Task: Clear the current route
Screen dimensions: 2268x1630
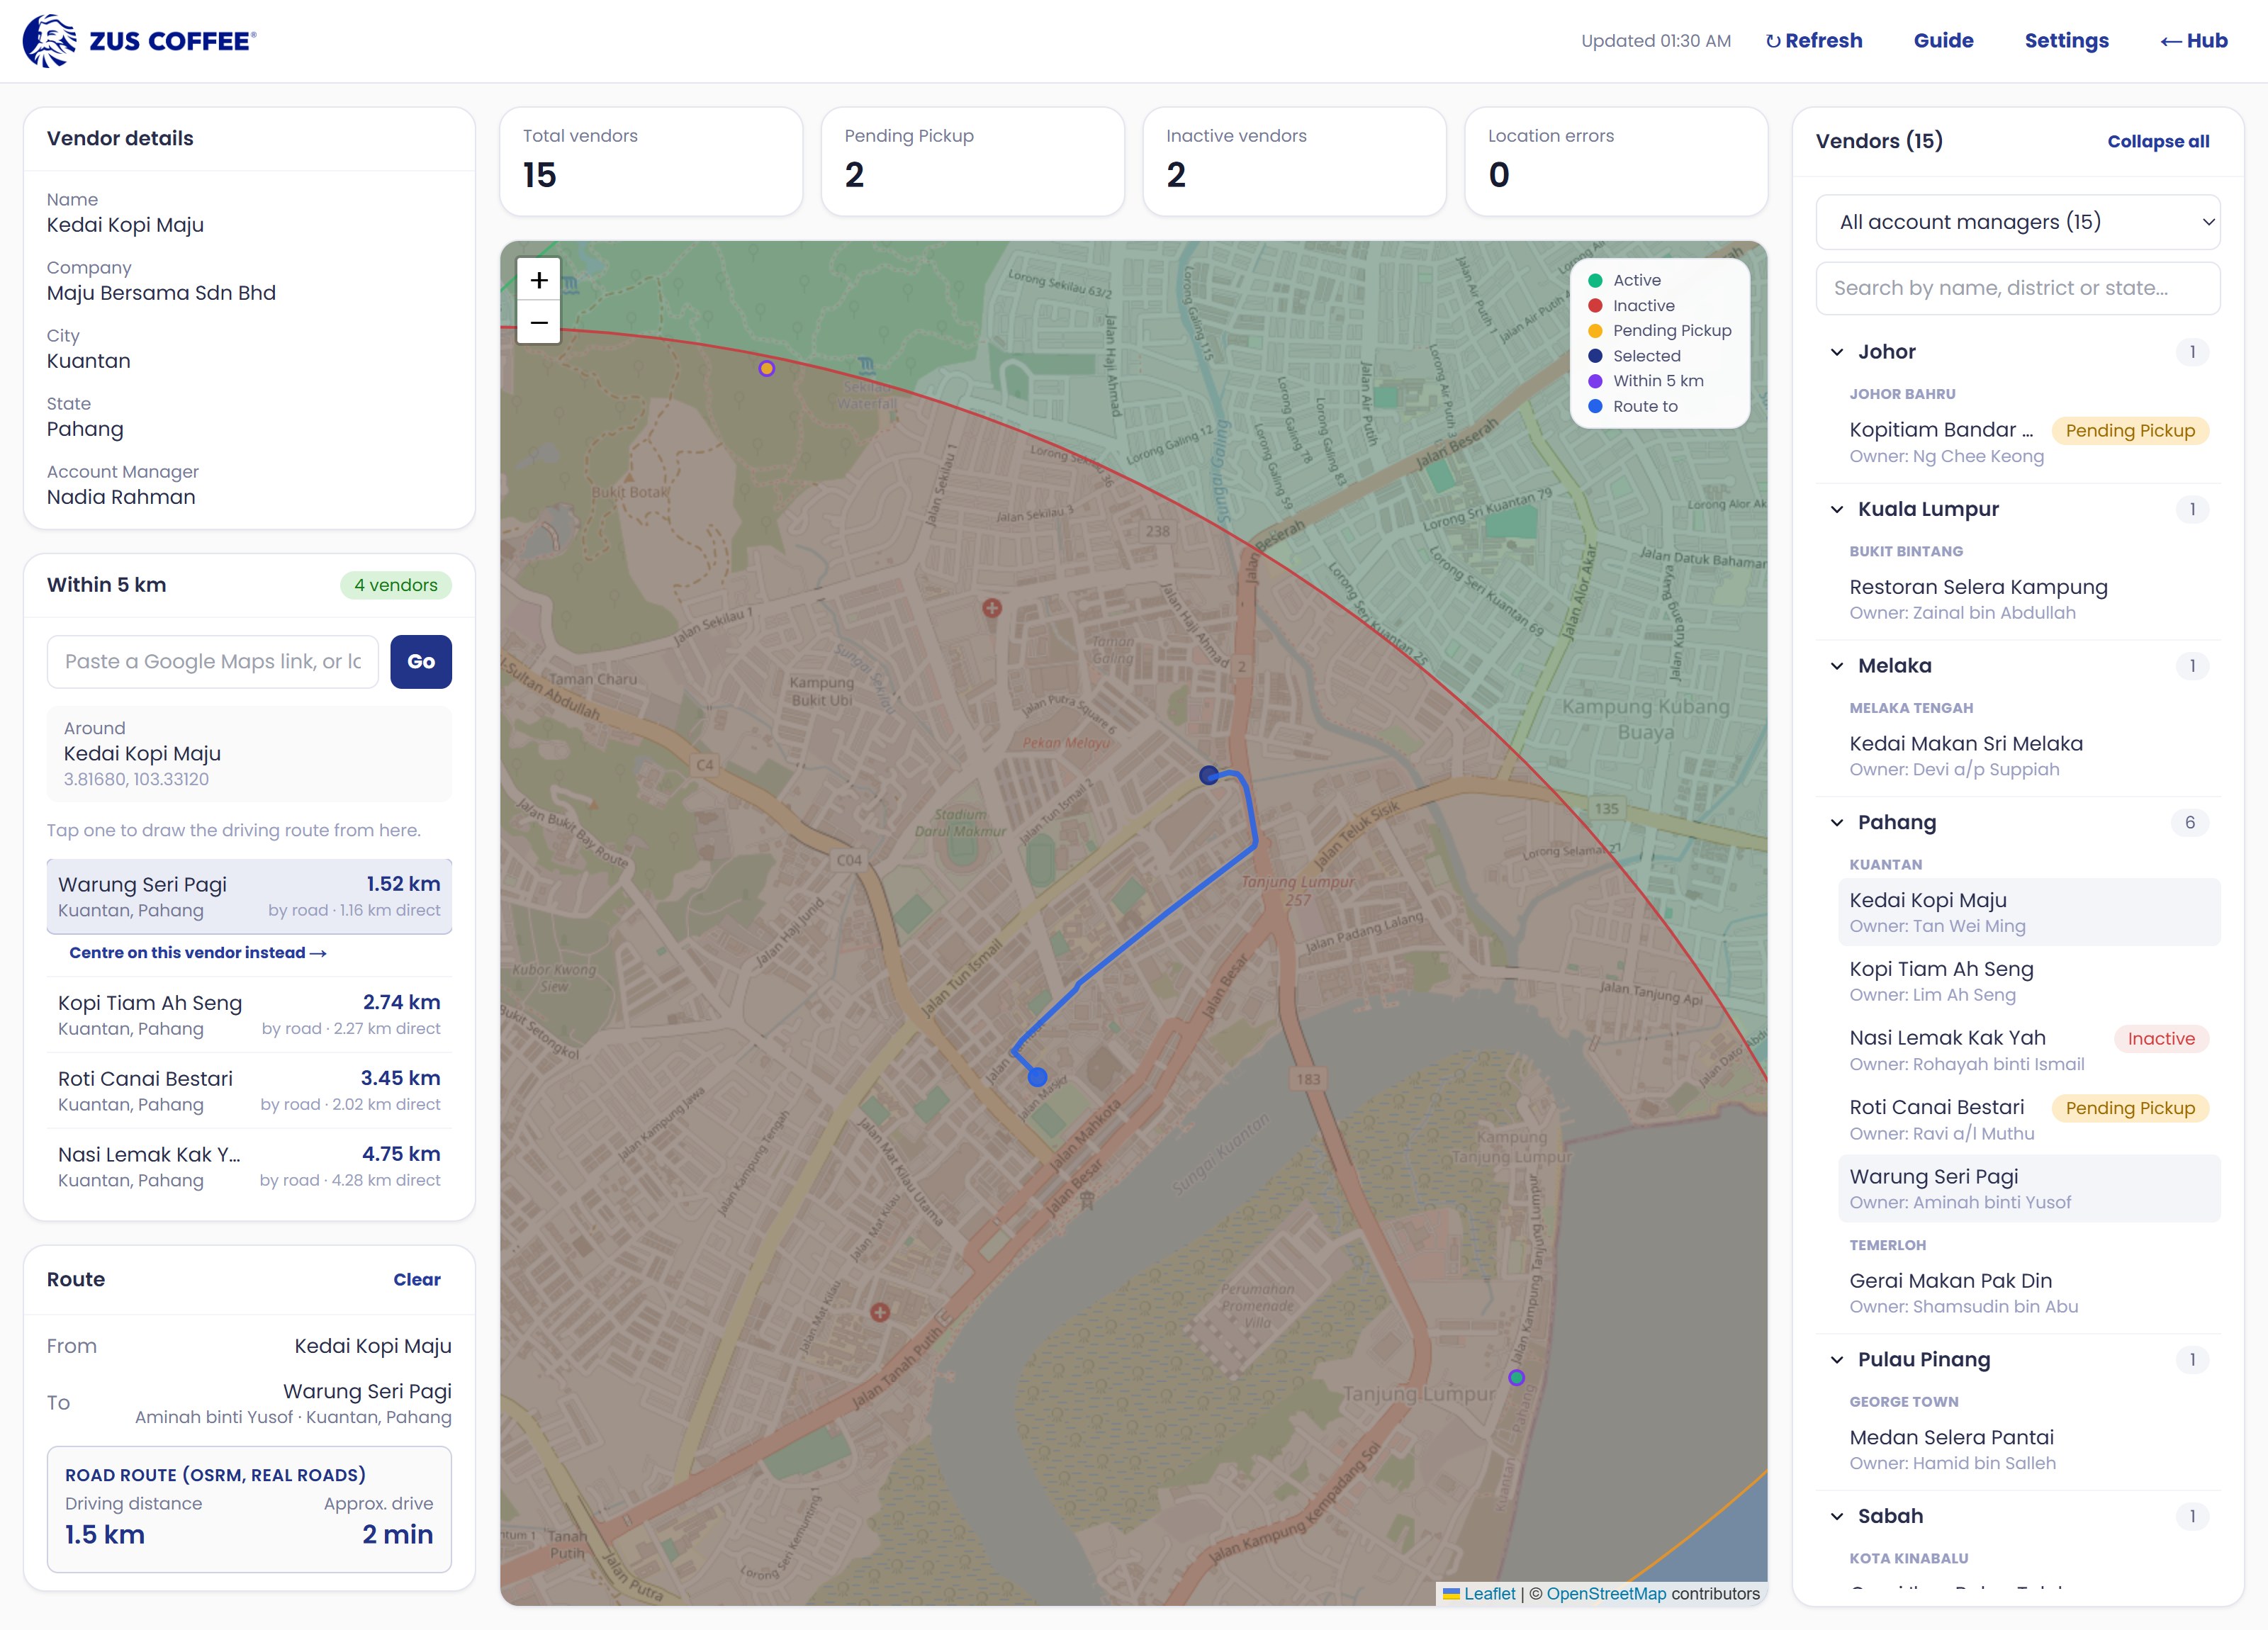Action: (x=417, y=1279)
